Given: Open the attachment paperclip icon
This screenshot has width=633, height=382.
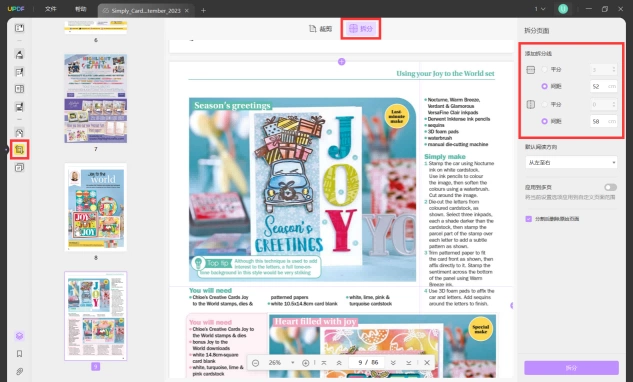Looking at the screenshot, I should tap(19, 371).
